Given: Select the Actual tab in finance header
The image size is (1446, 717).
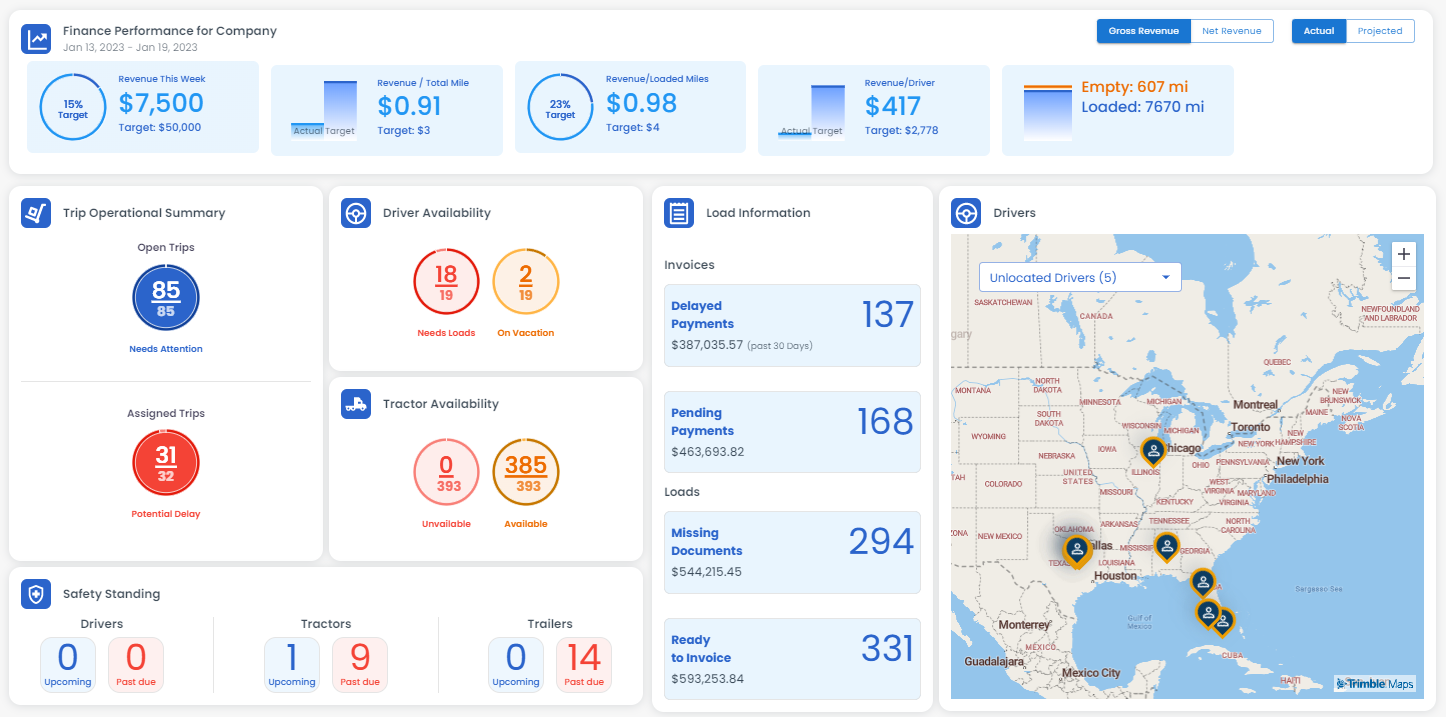Looking at the screenshot, I should tap(1318, 31).
